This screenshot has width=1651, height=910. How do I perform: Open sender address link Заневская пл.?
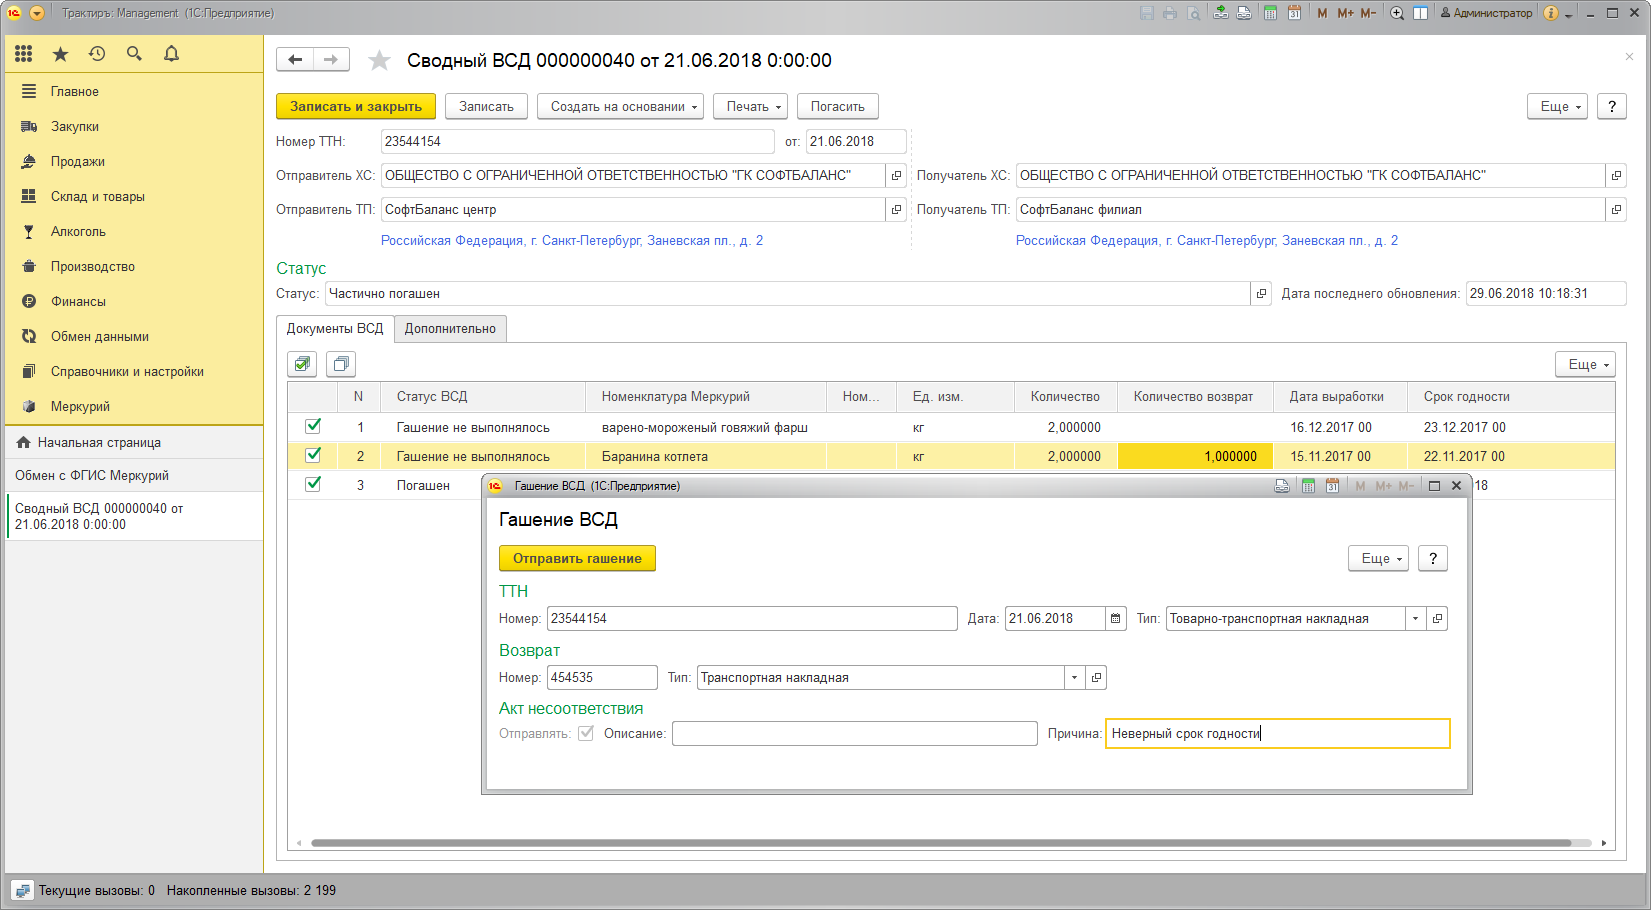pyautogui.click(x=572, y=240)
